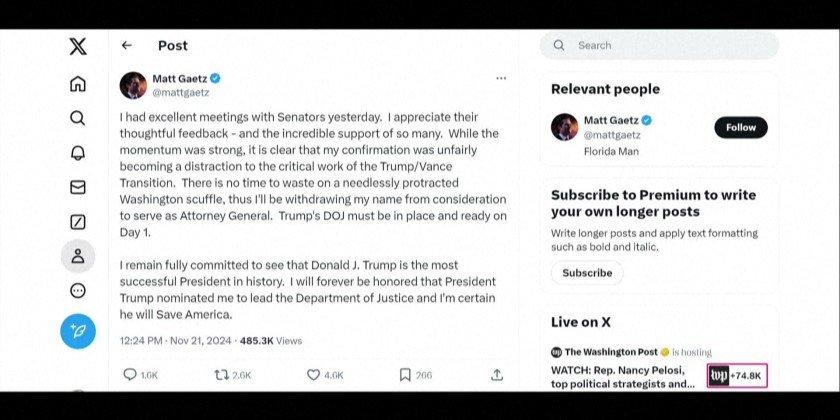Go to the Home feed icon
840x420 pixels.
[78, 84]
